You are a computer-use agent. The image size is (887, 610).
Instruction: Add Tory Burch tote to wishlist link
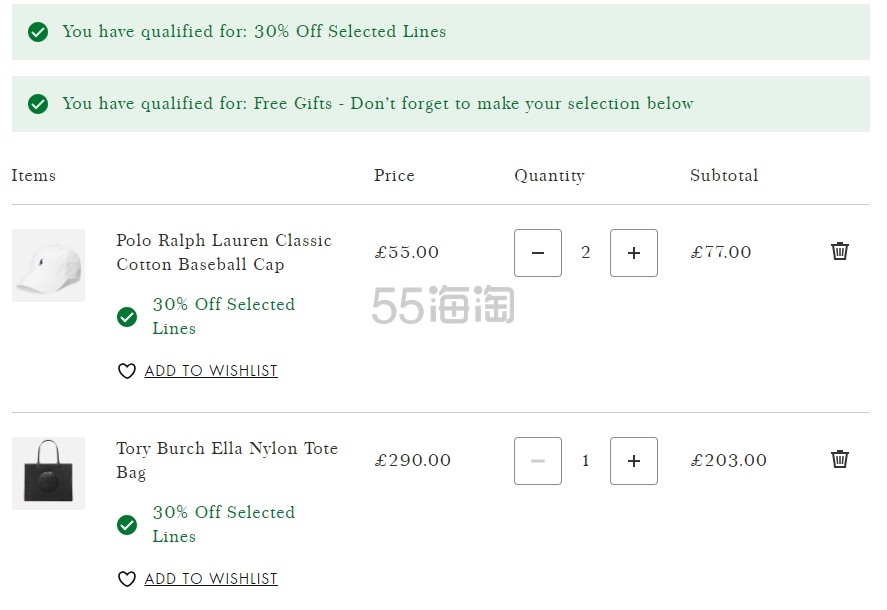pos(211,579)
